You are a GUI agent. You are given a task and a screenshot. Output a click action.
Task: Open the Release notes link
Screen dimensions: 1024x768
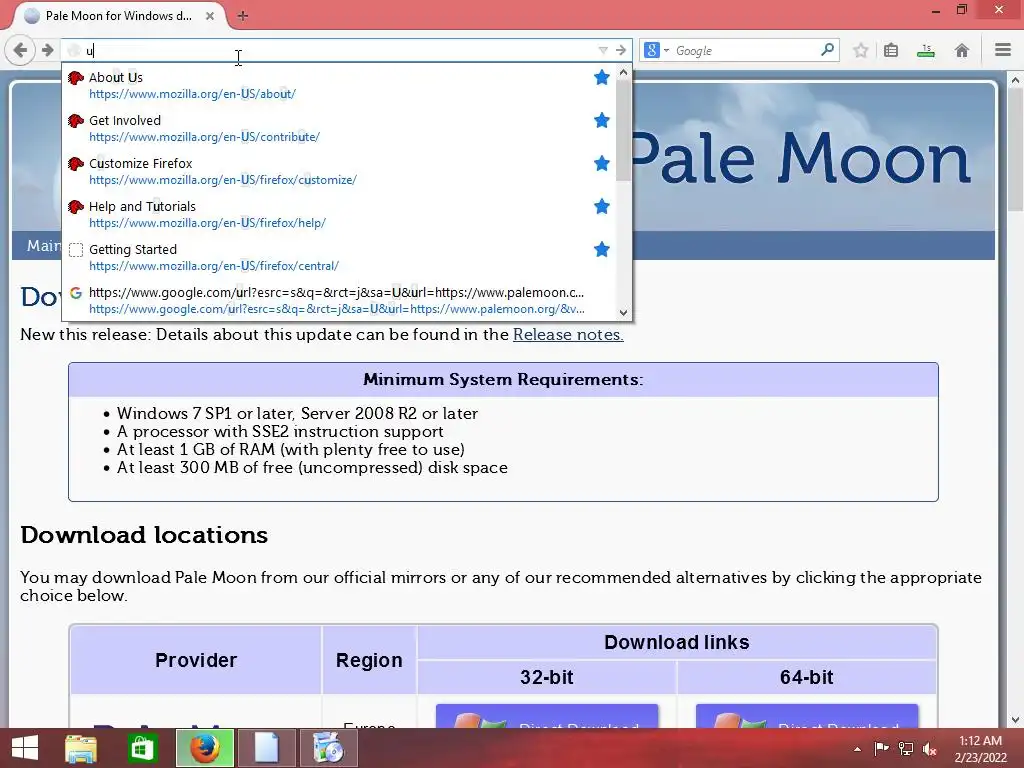(x=568, y=334)
